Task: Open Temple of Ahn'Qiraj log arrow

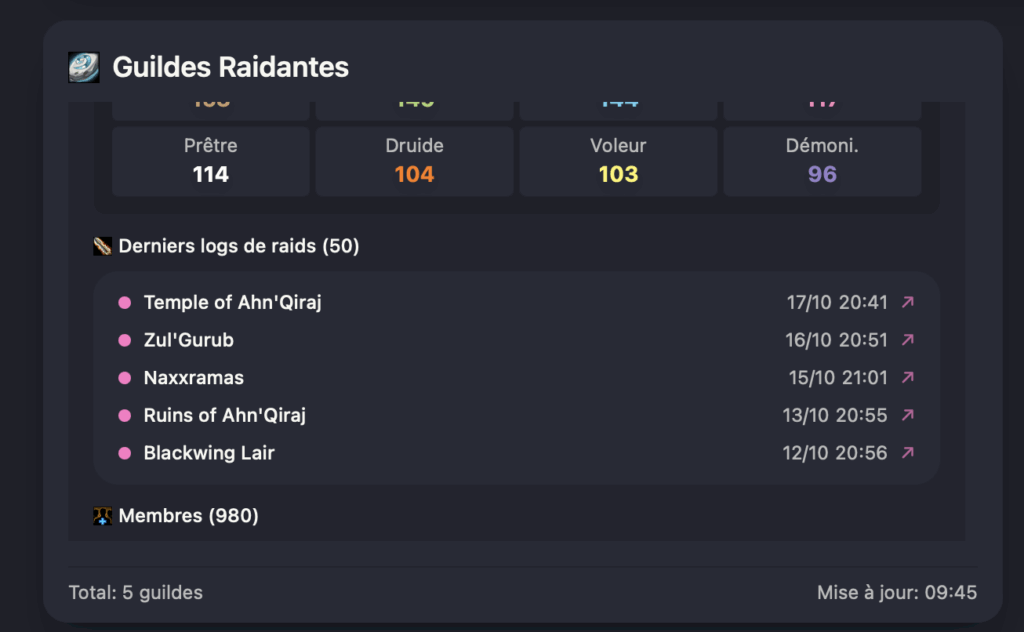Action: [908, 302]
